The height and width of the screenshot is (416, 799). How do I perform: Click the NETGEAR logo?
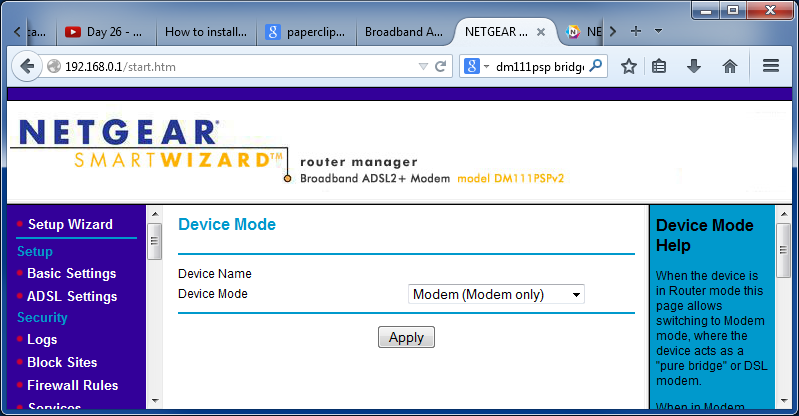pos(119,133)
